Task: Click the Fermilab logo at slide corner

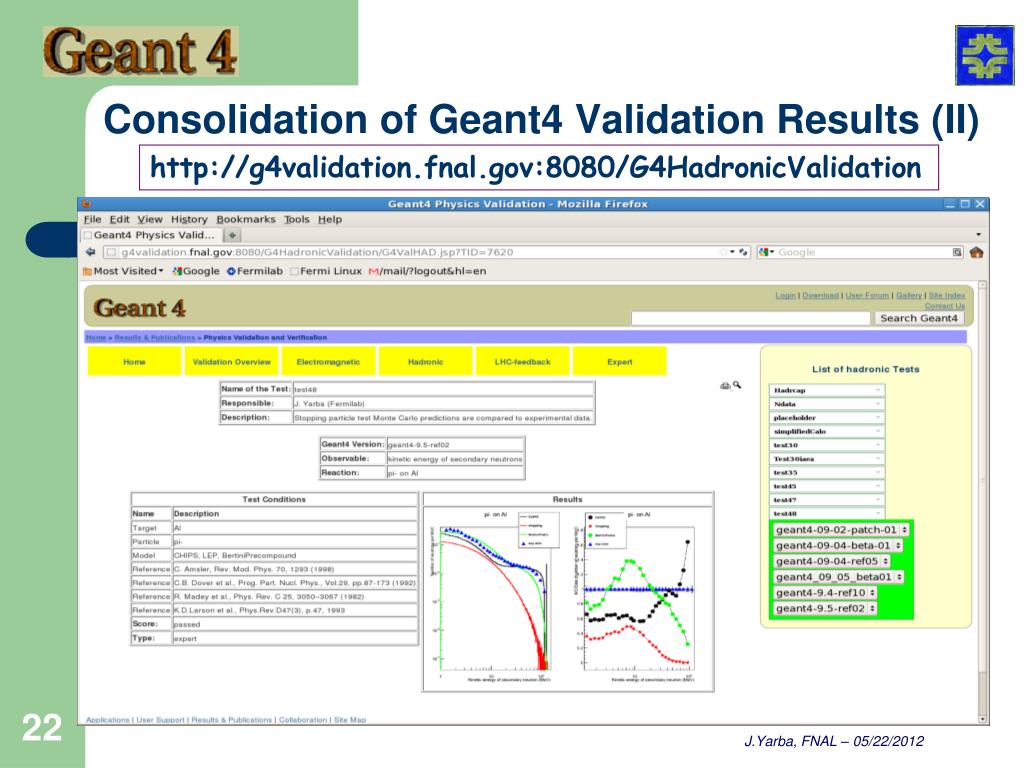Action: pyautogui.click(x=984, y=56)
